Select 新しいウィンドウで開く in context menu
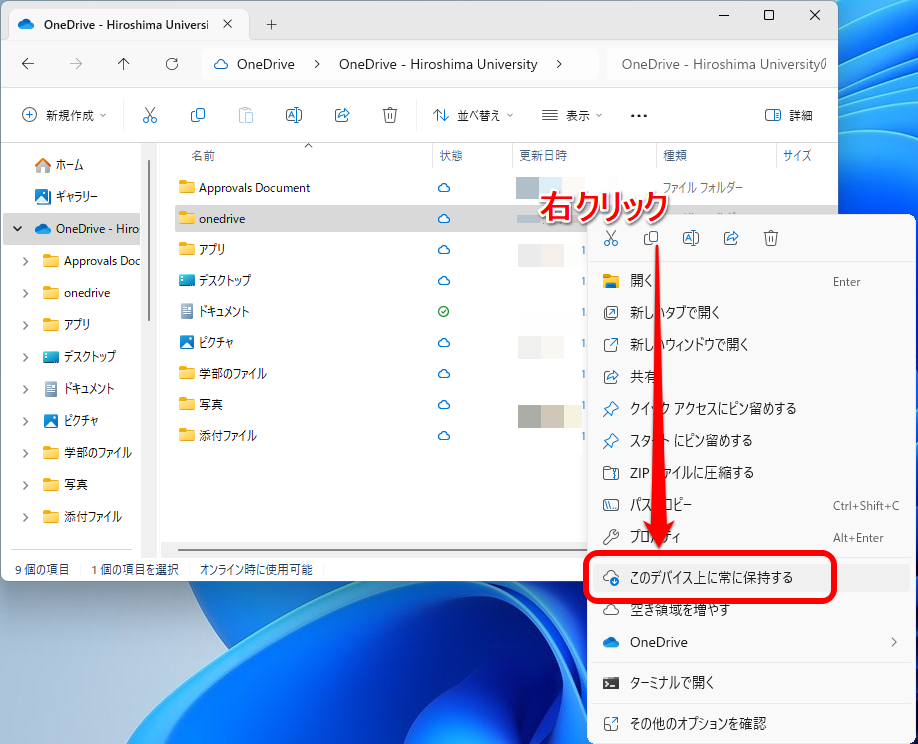The height and width of the screenshot is (744, 918). [751, 345]
